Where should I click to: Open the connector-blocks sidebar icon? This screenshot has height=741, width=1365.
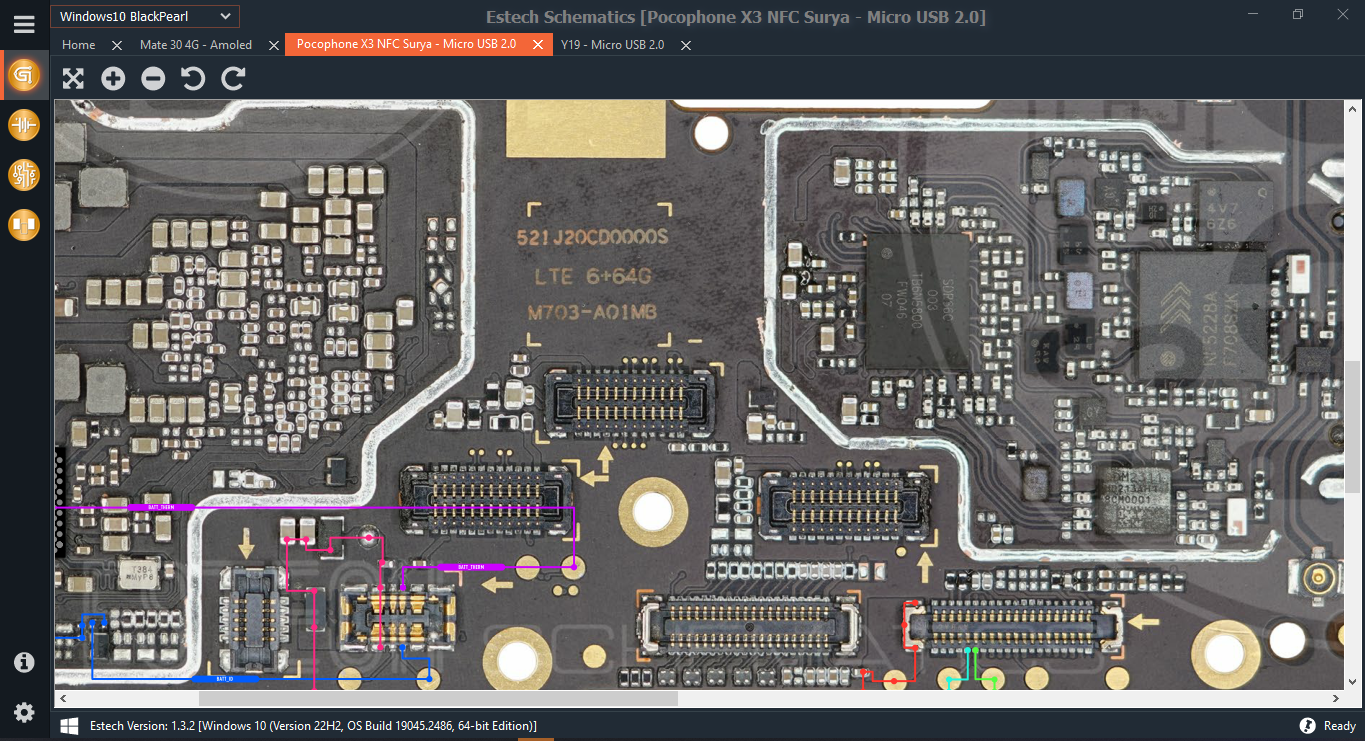[24, 225]
